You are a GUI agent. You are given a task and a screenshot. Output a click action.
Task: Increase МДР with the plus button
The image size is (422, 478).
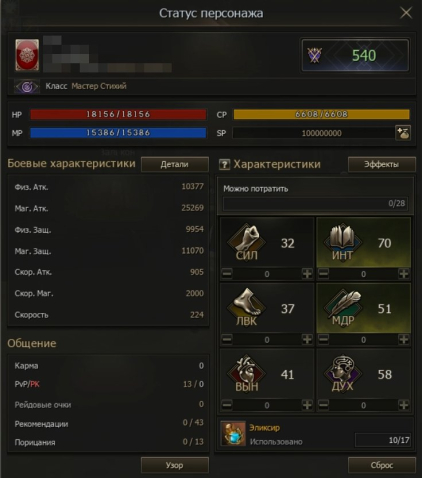click(x=404, y=339)
